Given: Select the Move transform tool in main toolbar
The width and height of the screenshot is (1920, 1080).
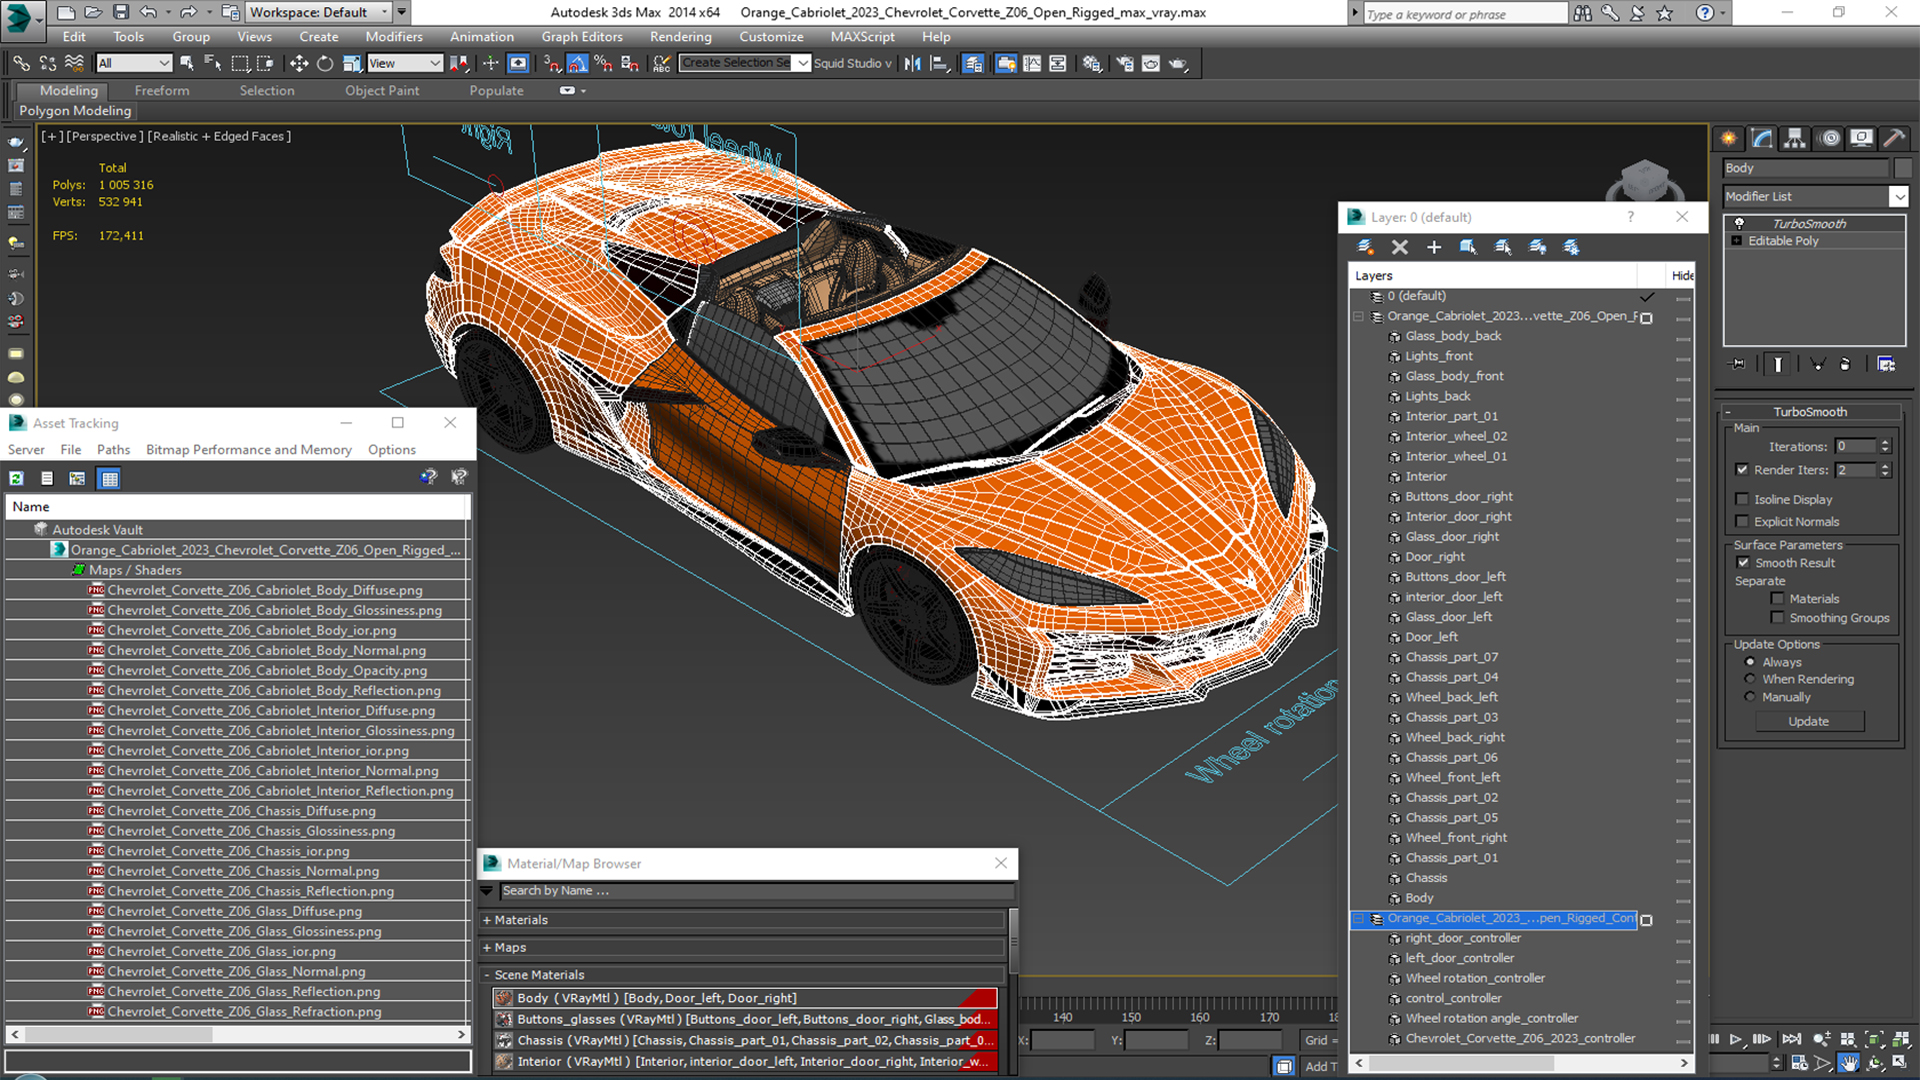Looking at the screenshot, I should (299, 63).
